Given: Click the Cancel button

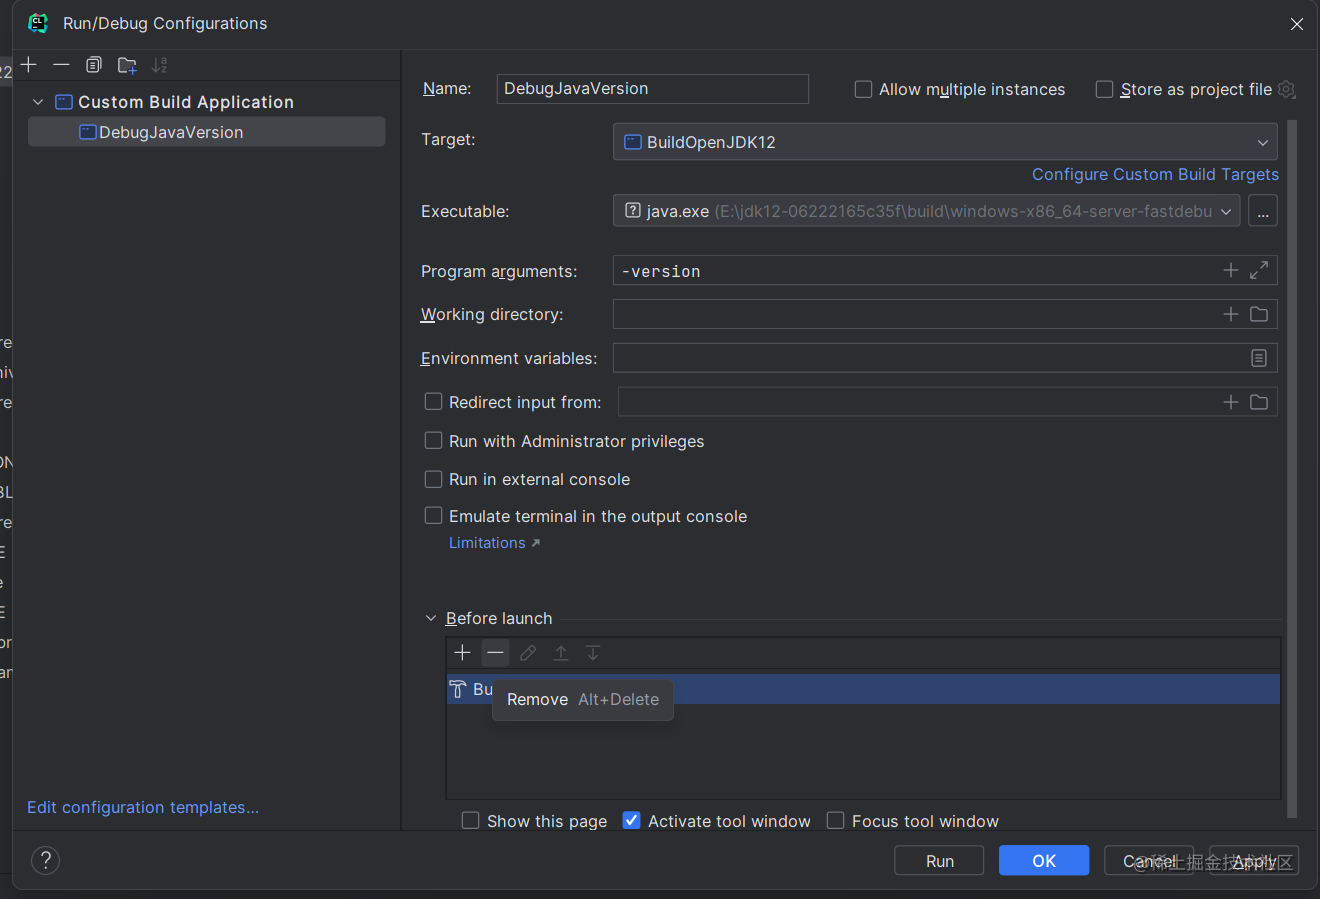Looking at the screenshot, I should 1149,860.
